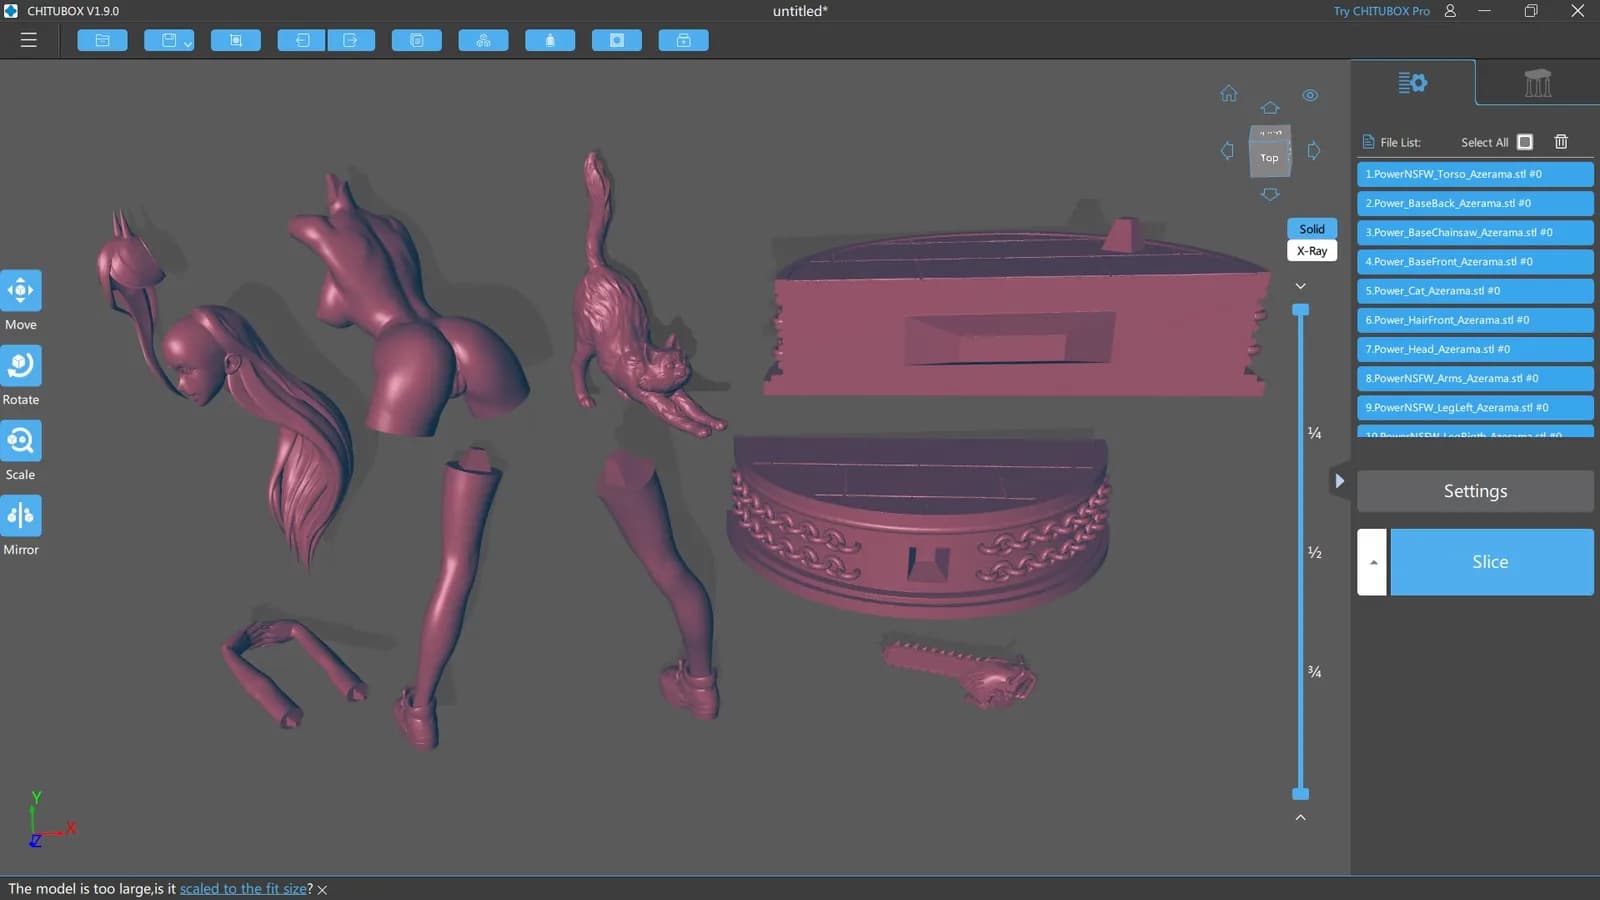Click the home view icon near the view cube
Image resolution: width=1600 pixels, height=900 pixels.
point(1229,93)
